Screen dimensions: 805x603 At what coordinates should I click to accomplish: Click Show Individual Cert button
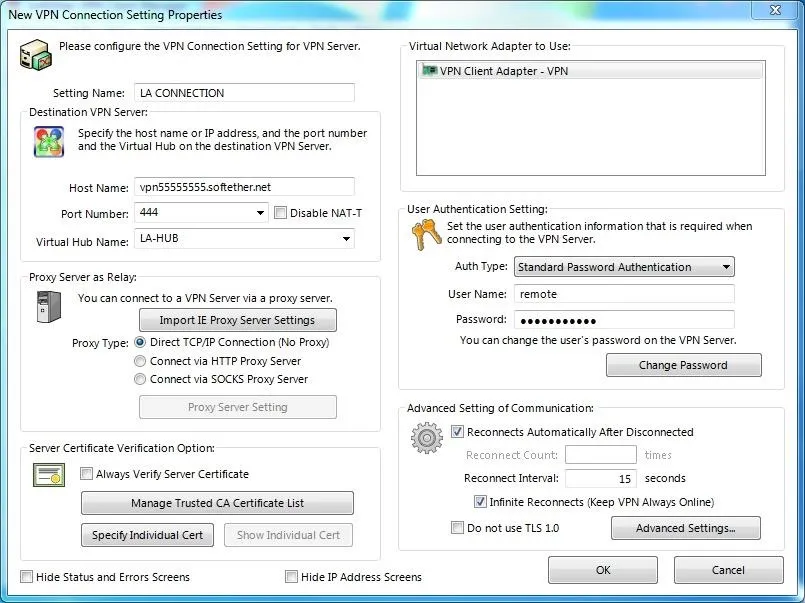(x=288, y=535)
